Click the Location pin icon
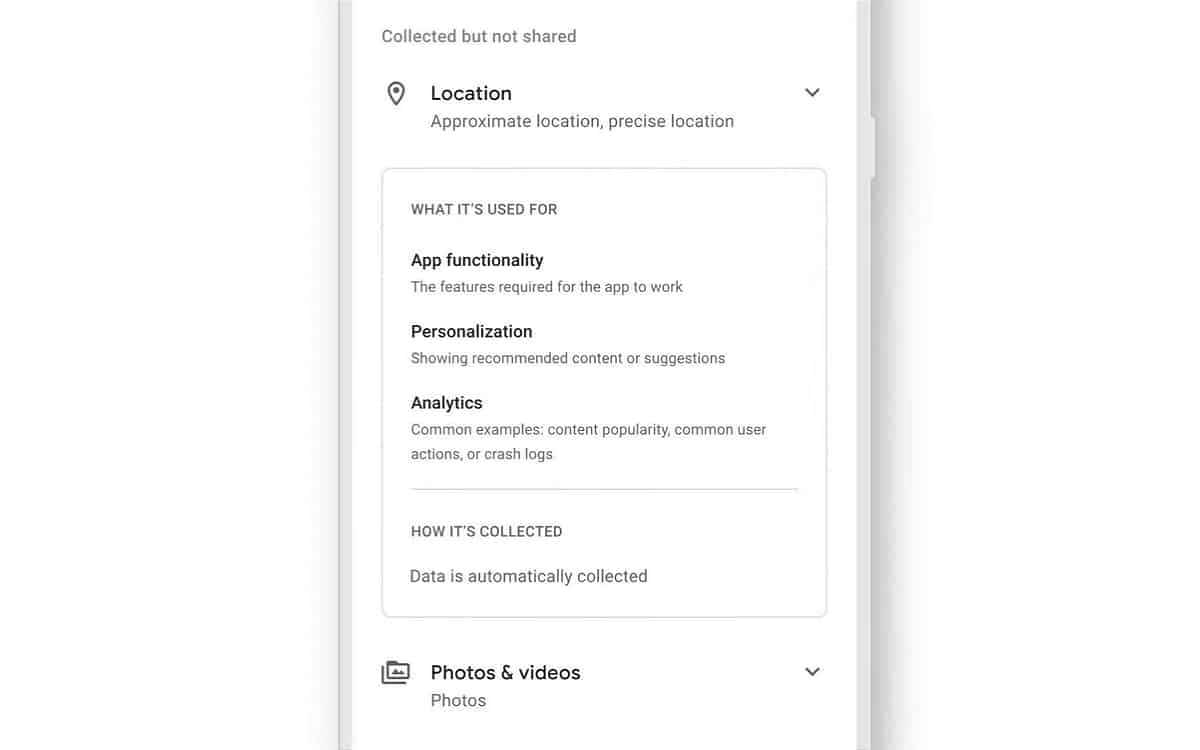This screenshot has width=1200, height=750. point(396,94)
